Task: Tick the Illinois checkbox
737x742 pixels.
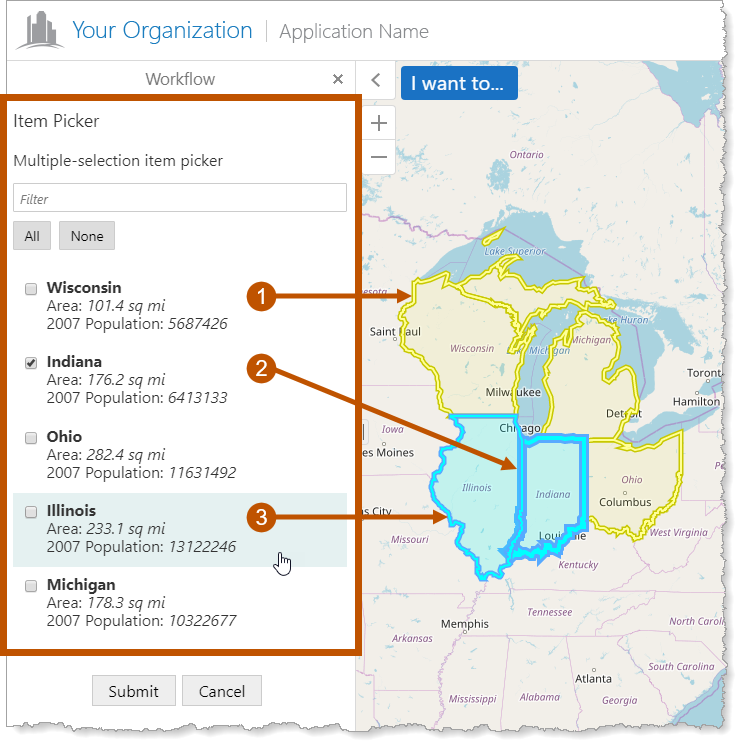Action: 31,512
